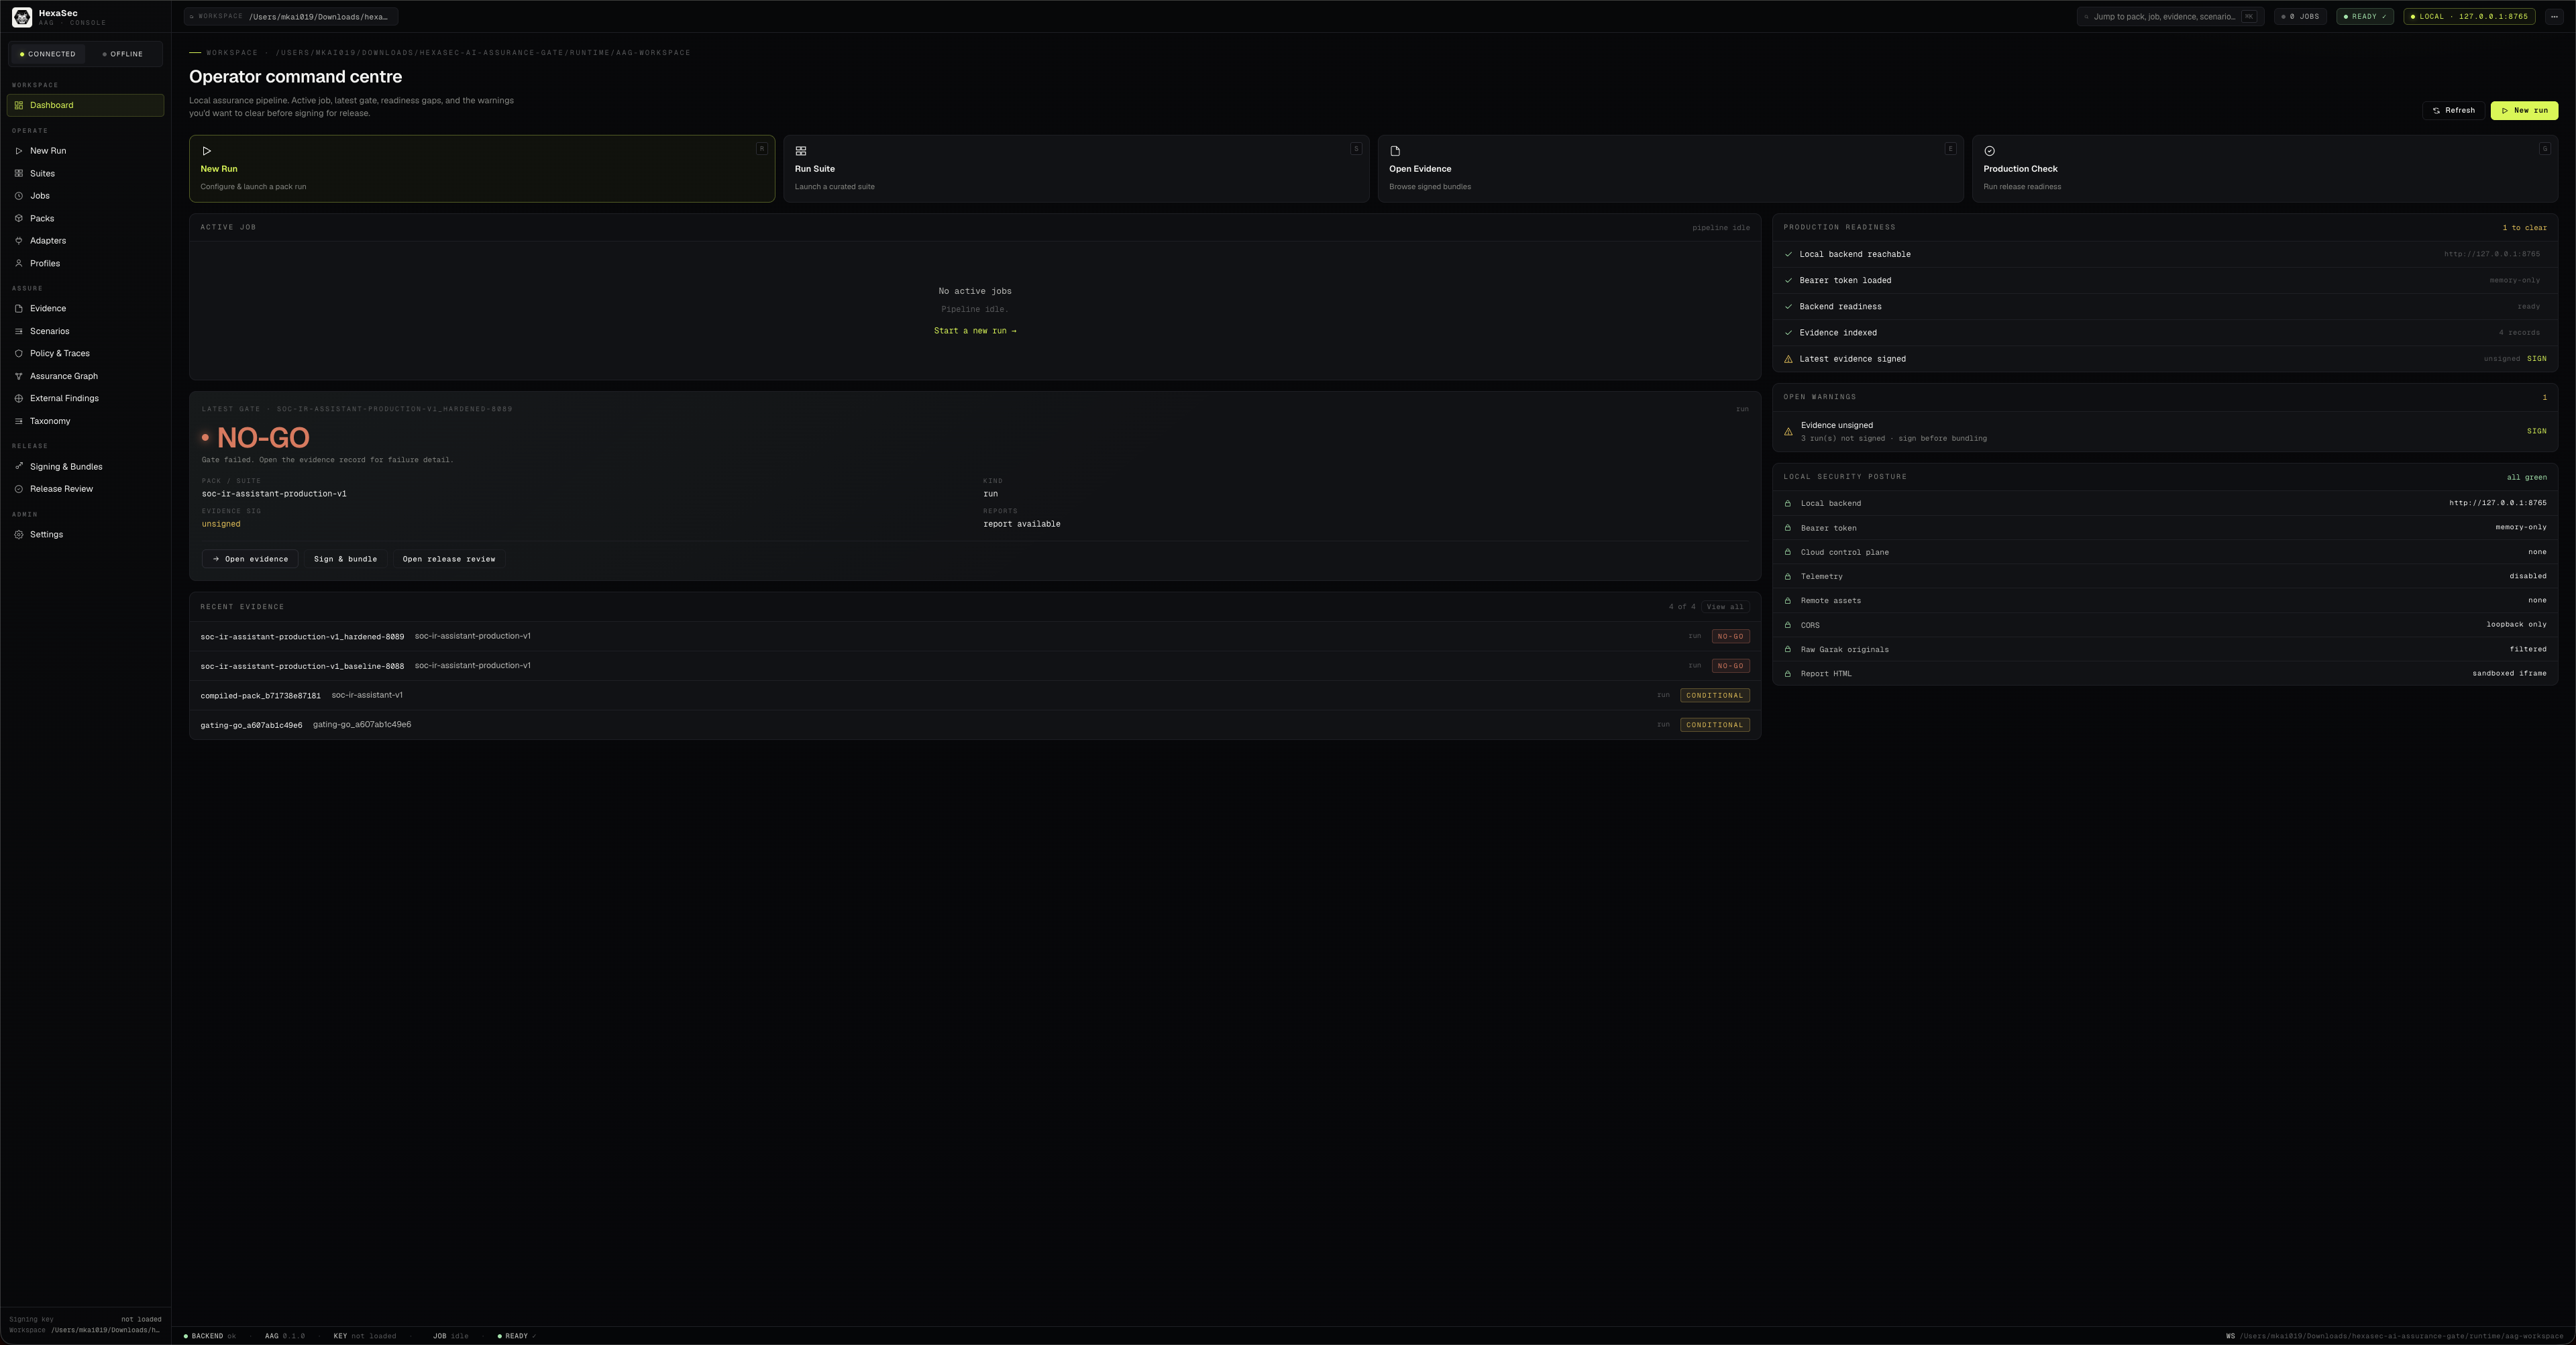Switch mode to CONNECTED
Image resolution: width=2576 pixels, height=1345 pixels.
pos(47,54)
